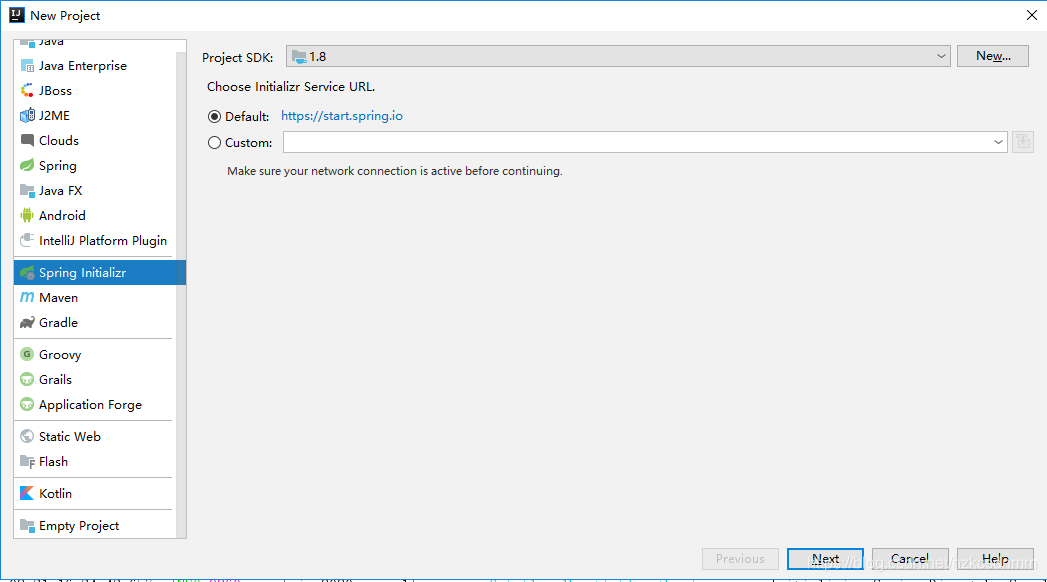Click the Empty Project folder icon
Viewport: 1047px width, 582px height.
pos(27,525)
